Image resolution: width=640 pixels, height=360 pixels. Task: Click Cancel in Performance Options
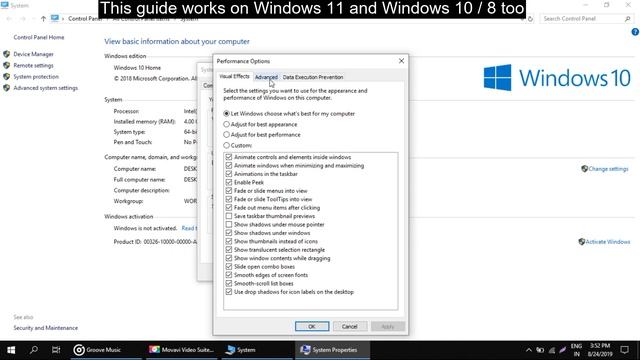click(350, 326)
